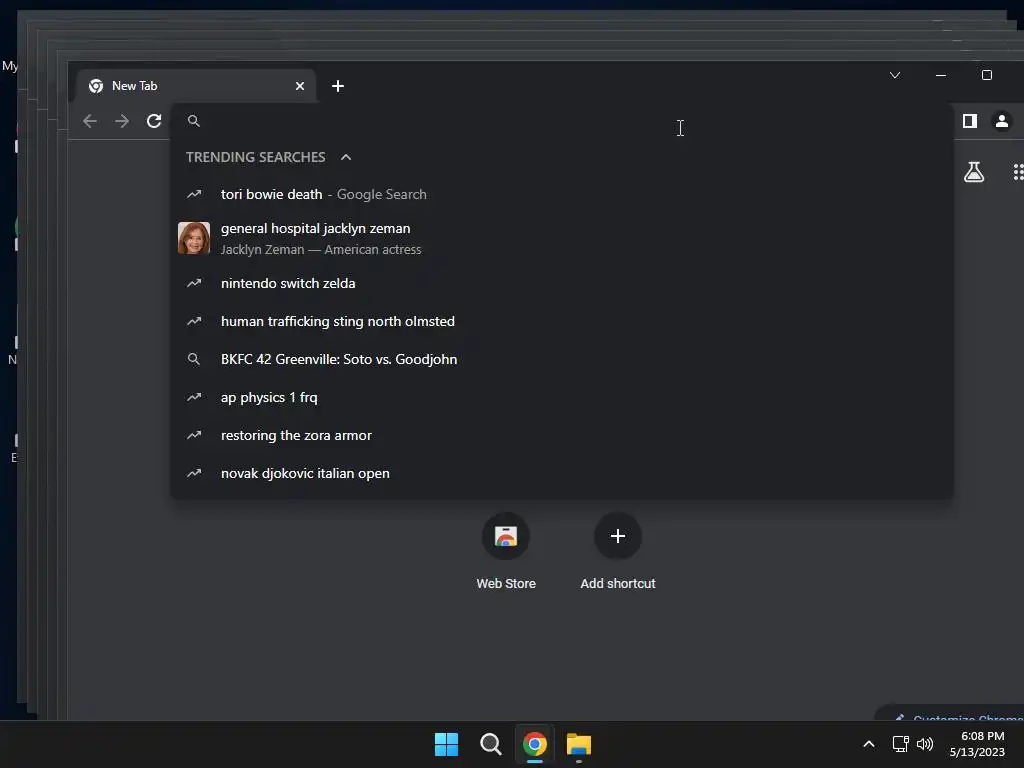Click the magnifier icon in the address bar
The height and width of the screenshot is (768, 1024).
click(x=194, y=121)
